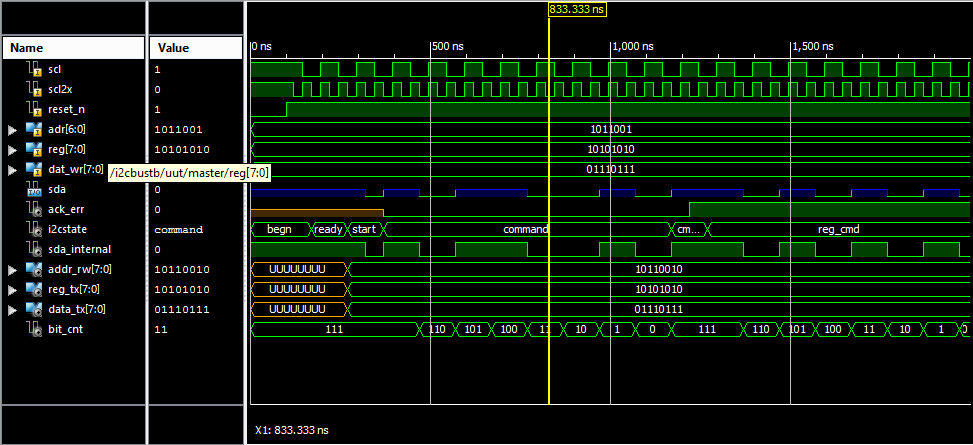Click the dat_wr[7:0] bus icon
This screenshot has width=973, height=445.
[34, 169]
